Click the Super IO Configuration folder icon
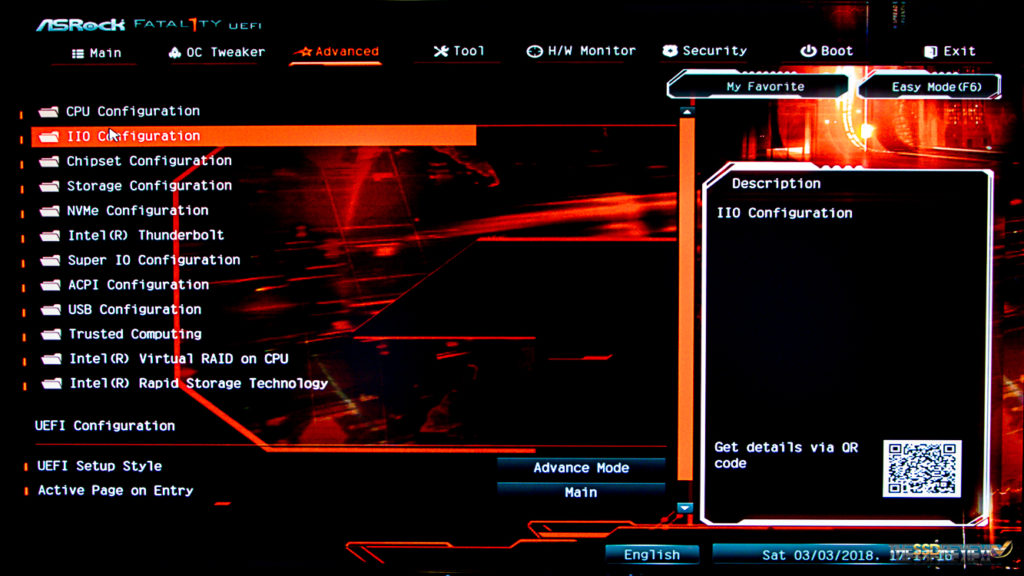Image resolution: width=1024 pixels, height=576 pixels. pyautogui.click(x=50, y=261)
